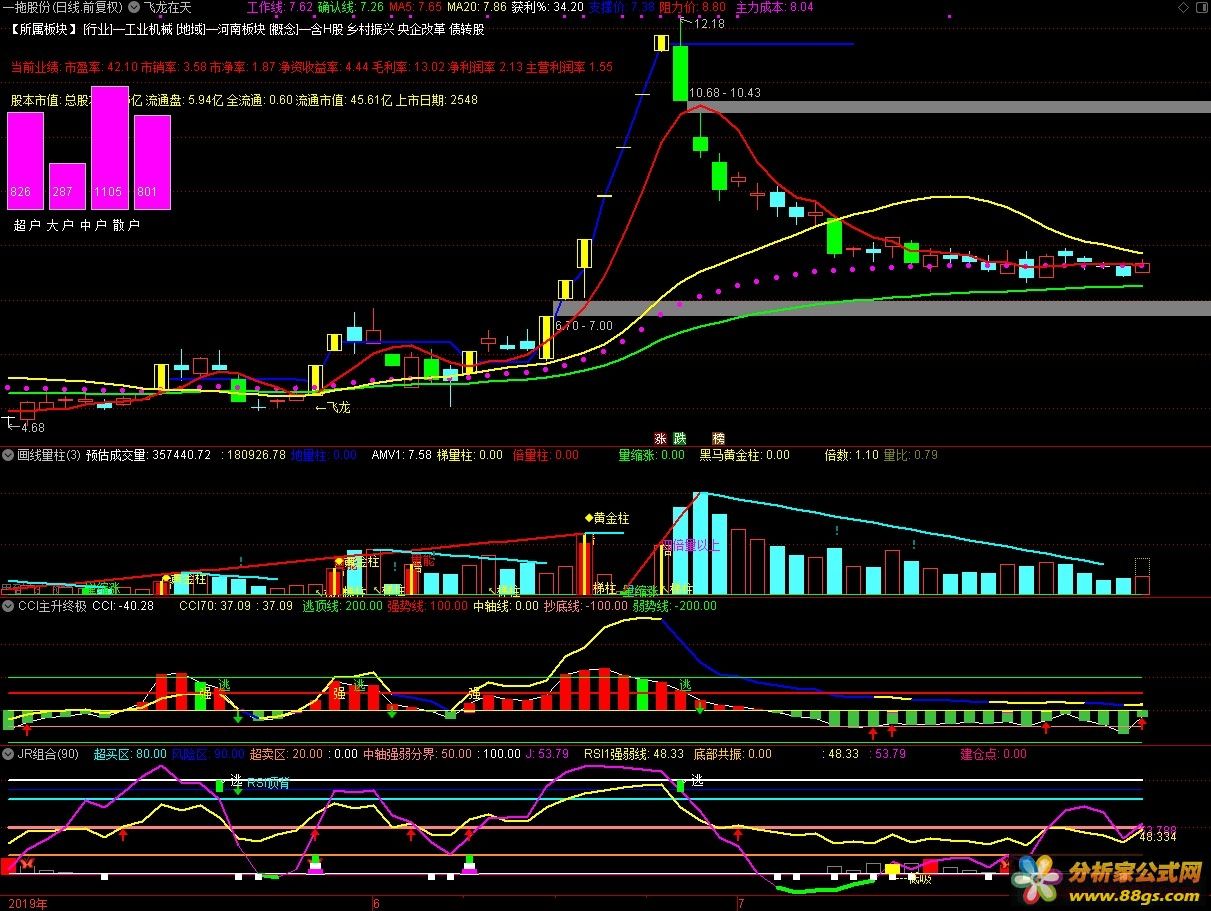Click the 工业机械 industry text
The width and height of the screenshot is (1211, 911).
[x=148, y=29]
